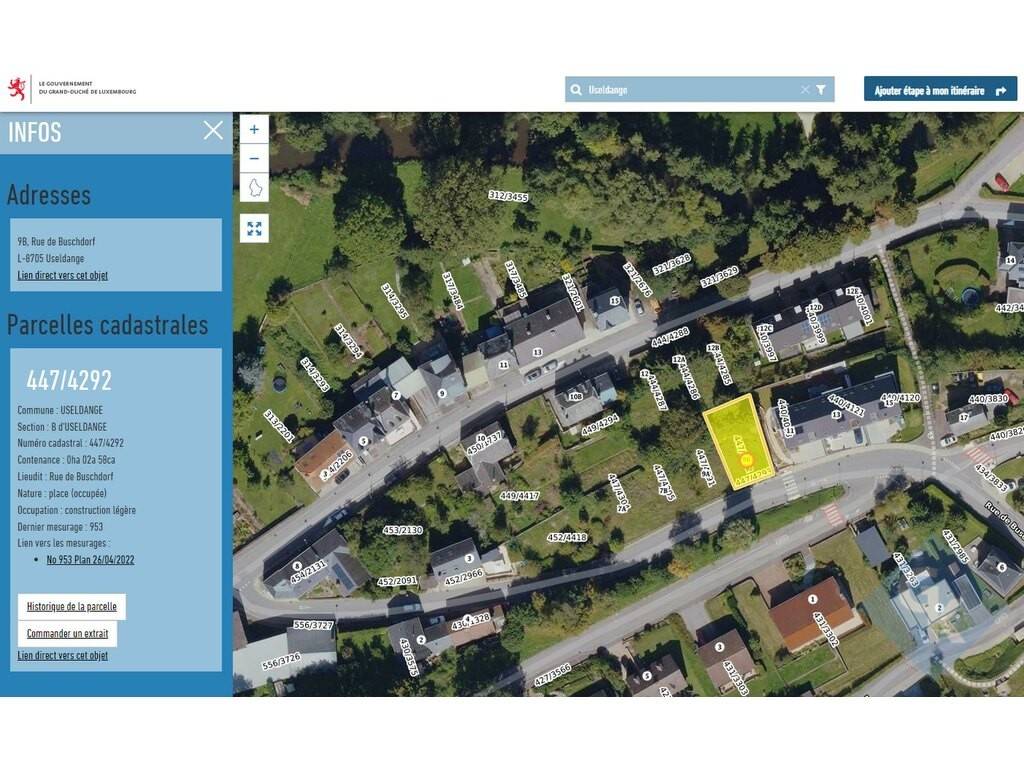Click Commander un extrait button
Image resolution: width=1024 pixels, height=768 pixels.
pos(67,634)
